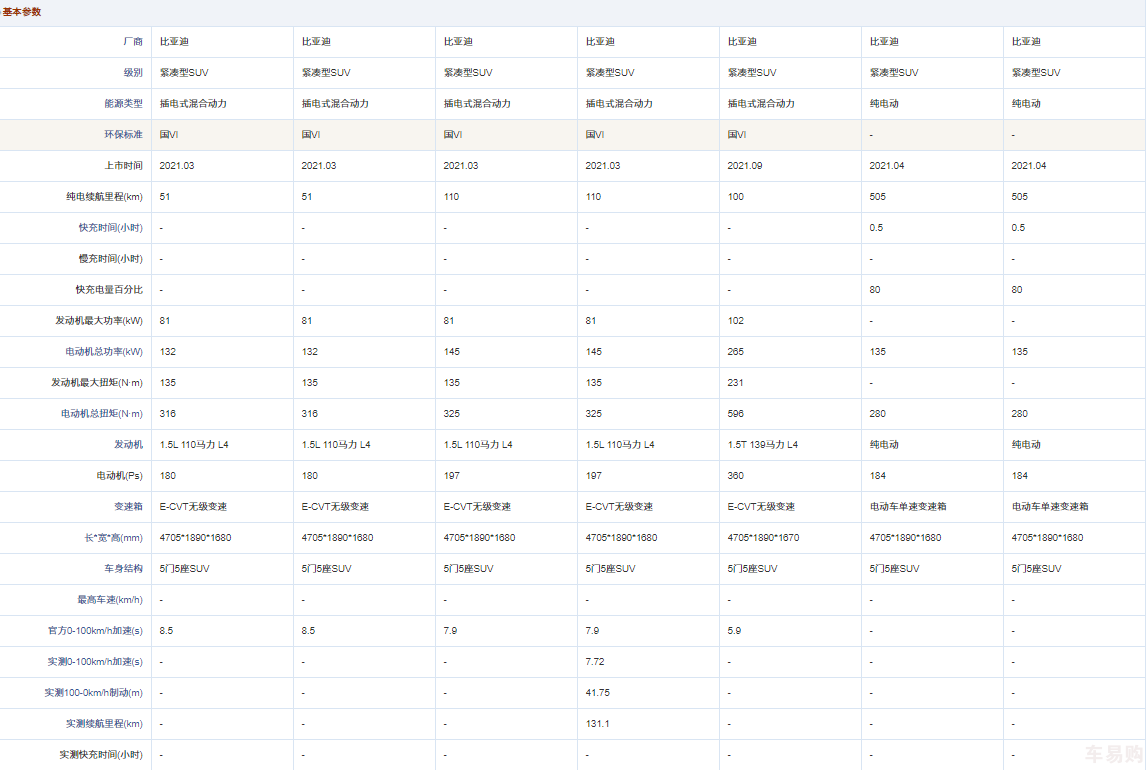Open the 慢充时间(小时) parameter link
This screenshot has height=770, width=1147.
[110, 259]
